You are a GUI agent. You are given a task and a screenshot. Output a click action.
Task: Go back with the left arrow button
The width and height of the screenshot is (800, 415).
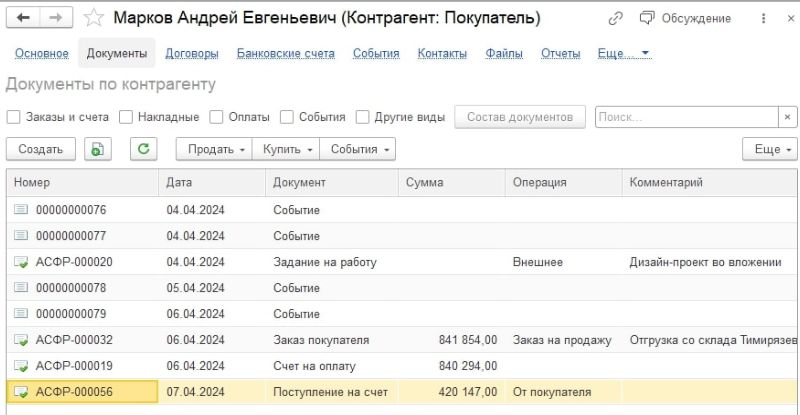[22, 18]
